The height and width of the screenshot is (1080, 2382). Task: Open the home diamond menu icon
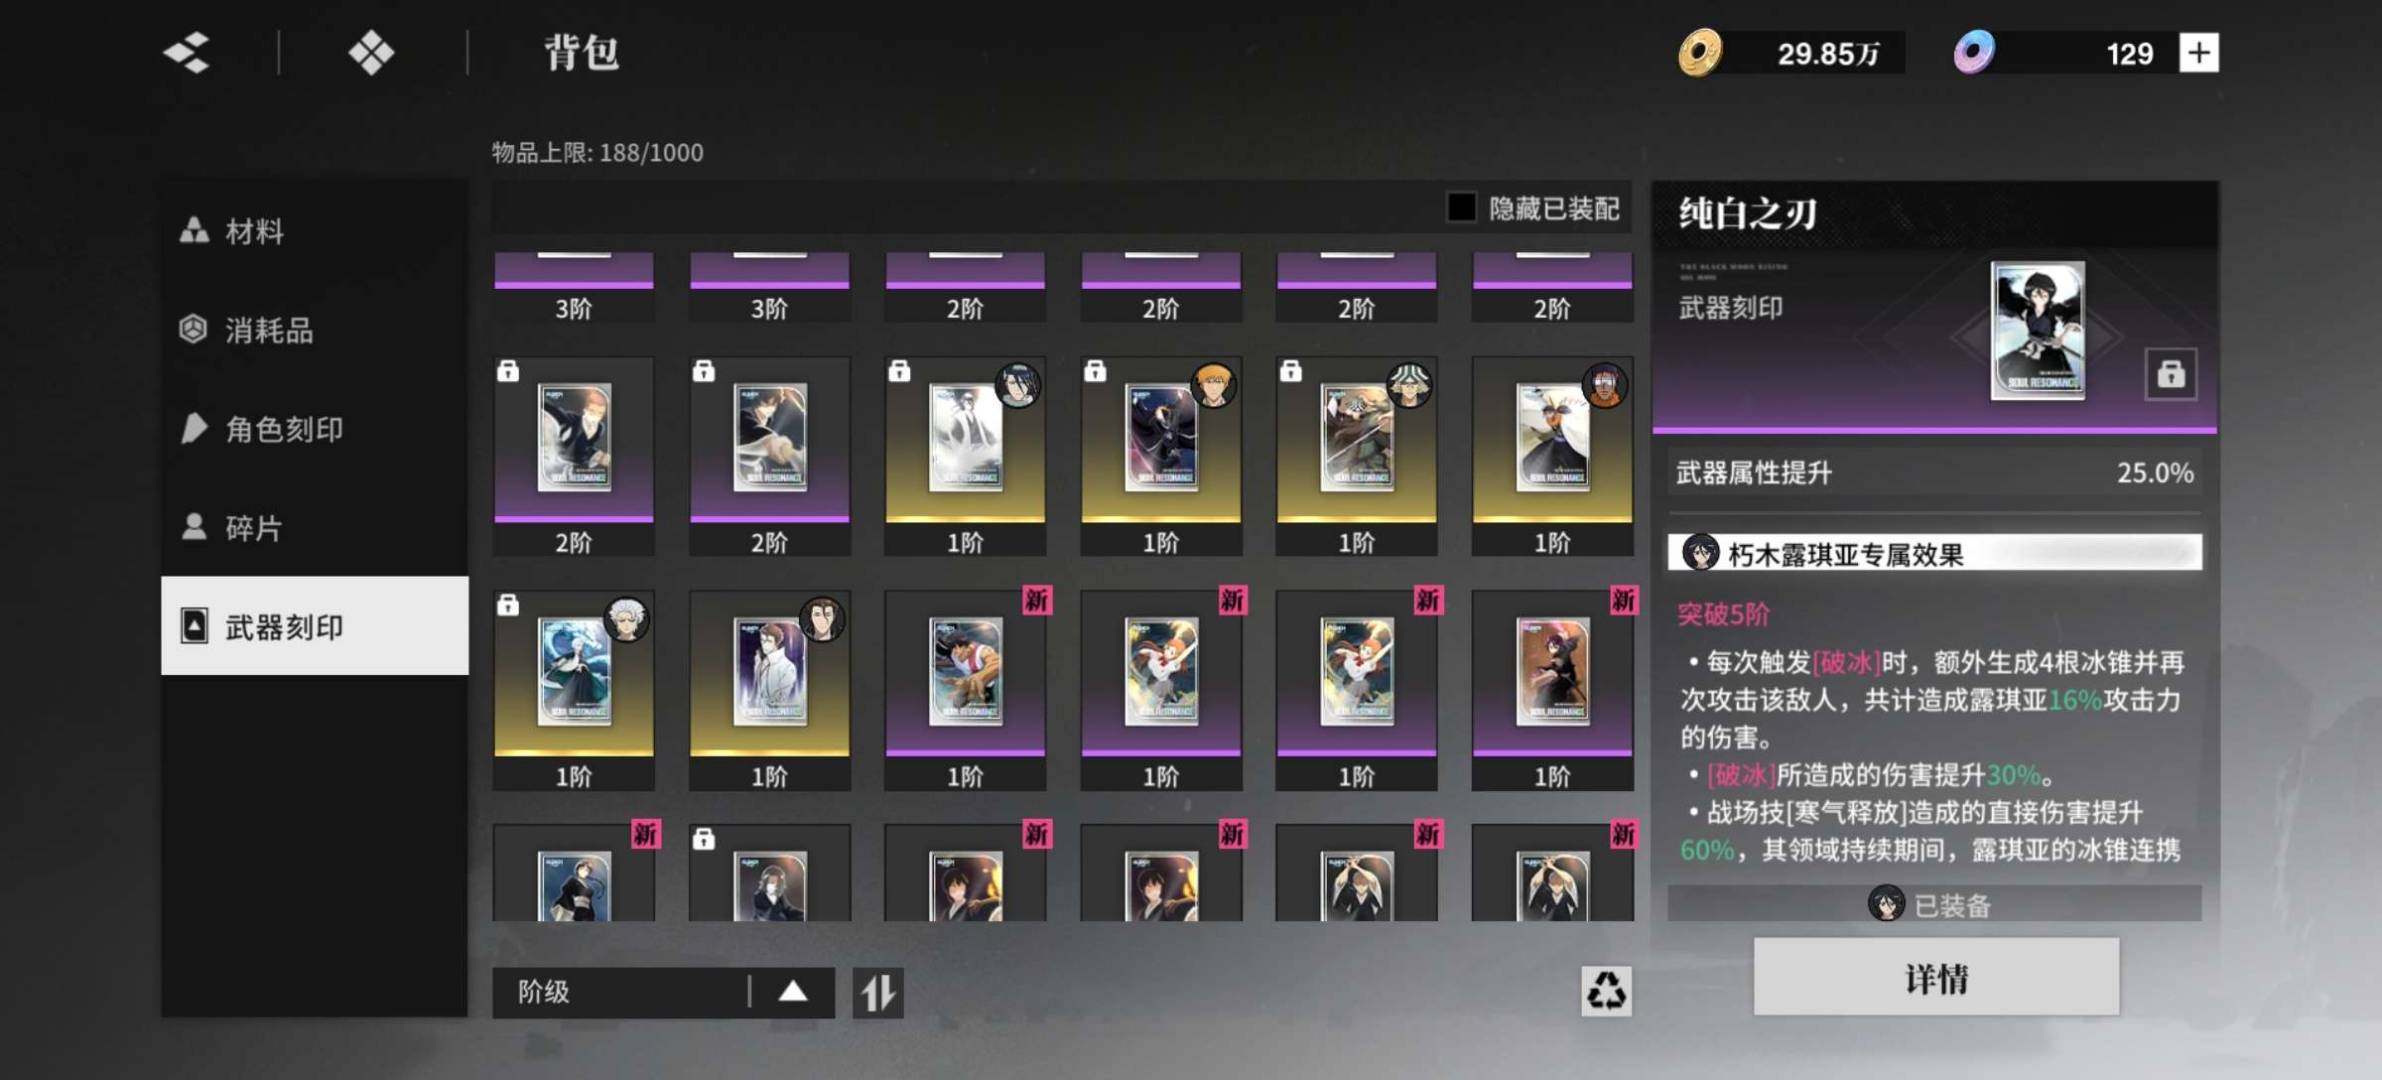click(371, 52)
